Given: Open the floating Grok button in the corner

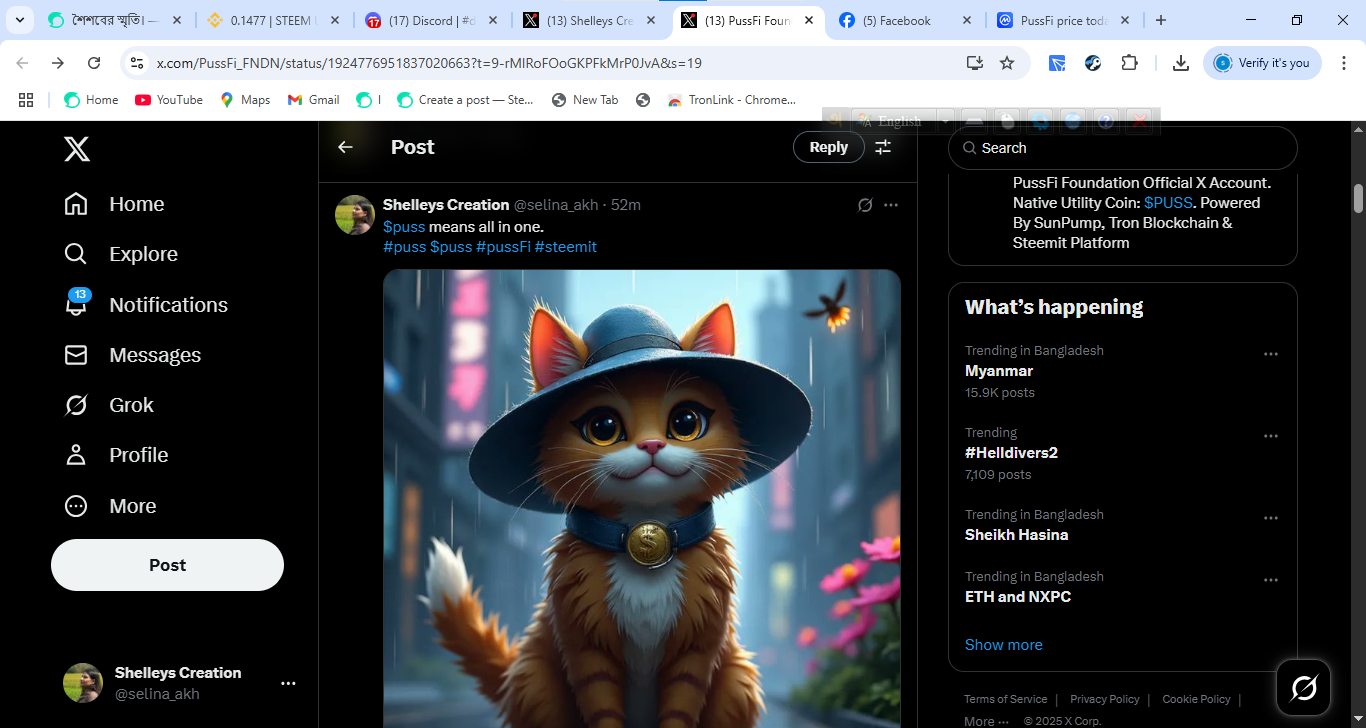Looking at the screenshot, I should pos(1304,687).
